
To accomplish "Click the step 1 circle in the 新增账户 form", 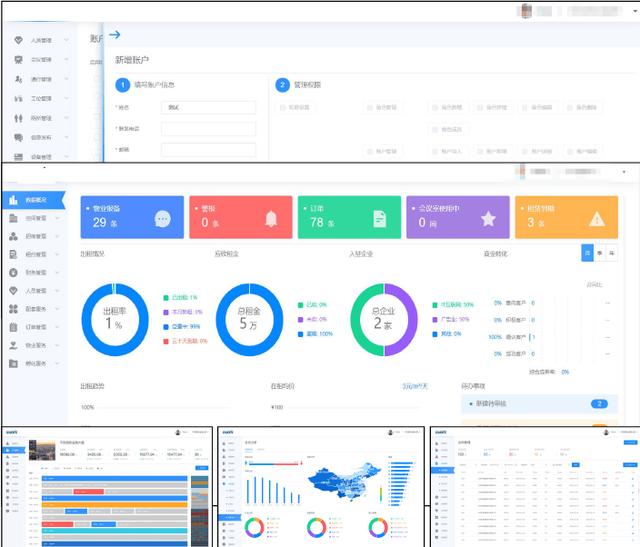I will pyautogui.click(x=122, y=85).
